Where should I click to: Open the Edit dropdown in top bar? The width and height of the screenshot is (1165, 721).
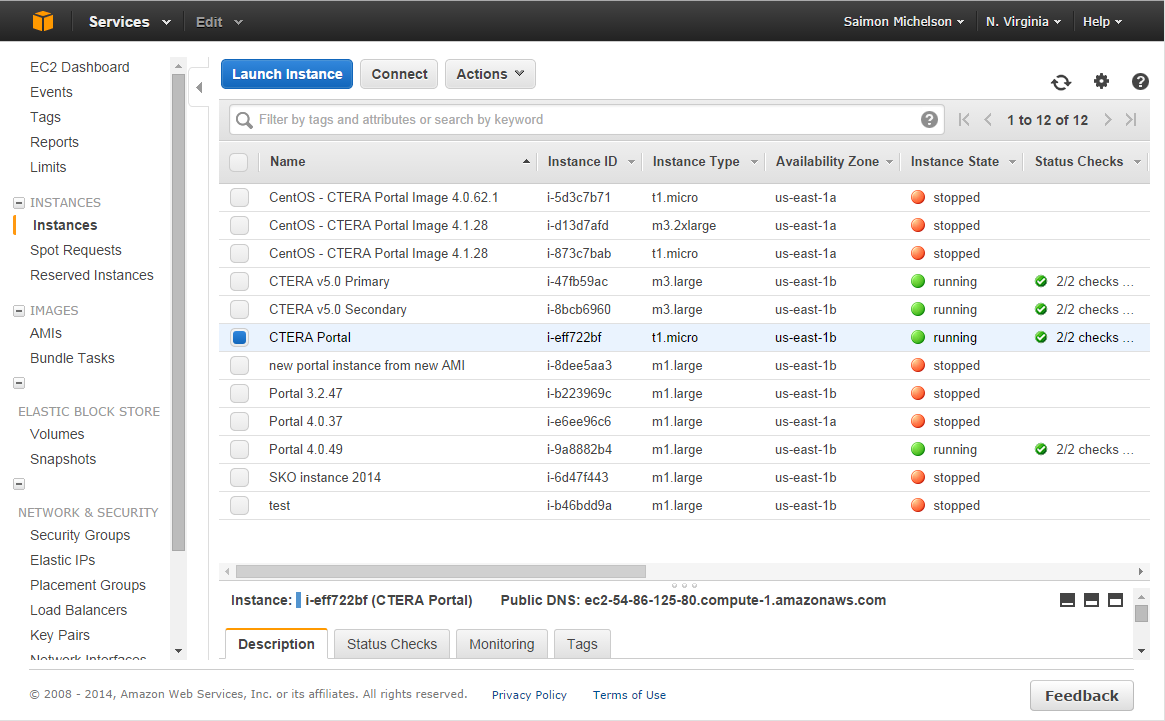pyautogui.click(x=219, y=22)
